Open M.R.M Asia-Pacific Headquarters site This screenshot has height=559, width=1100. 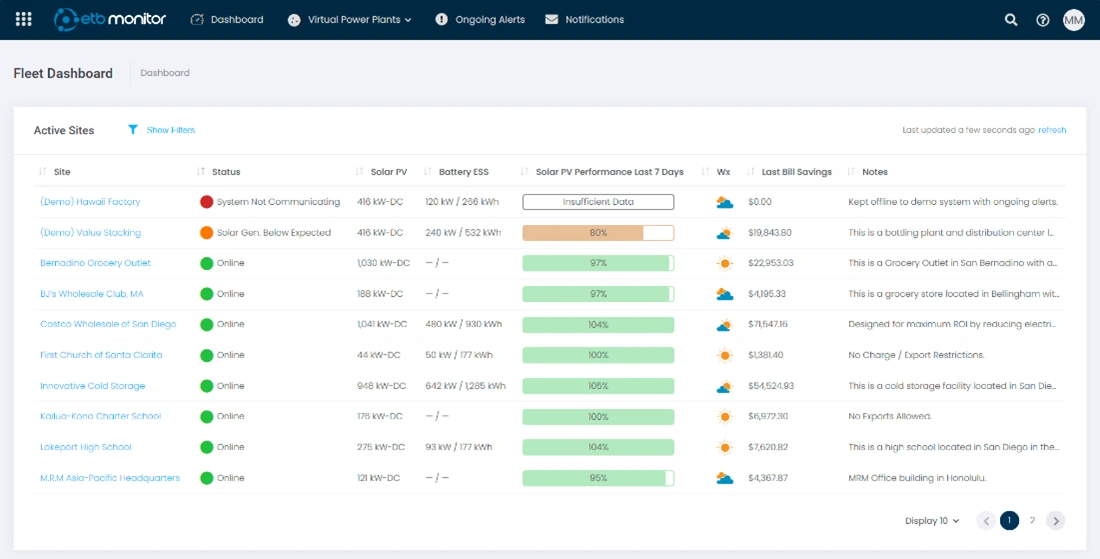110,478
